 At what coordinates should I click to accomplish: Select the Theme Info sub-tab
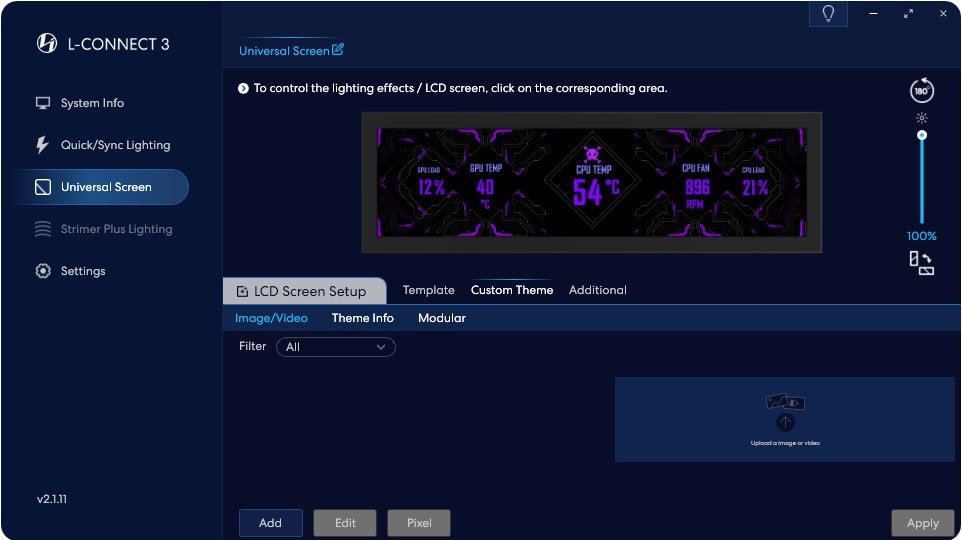pos(362,318)
